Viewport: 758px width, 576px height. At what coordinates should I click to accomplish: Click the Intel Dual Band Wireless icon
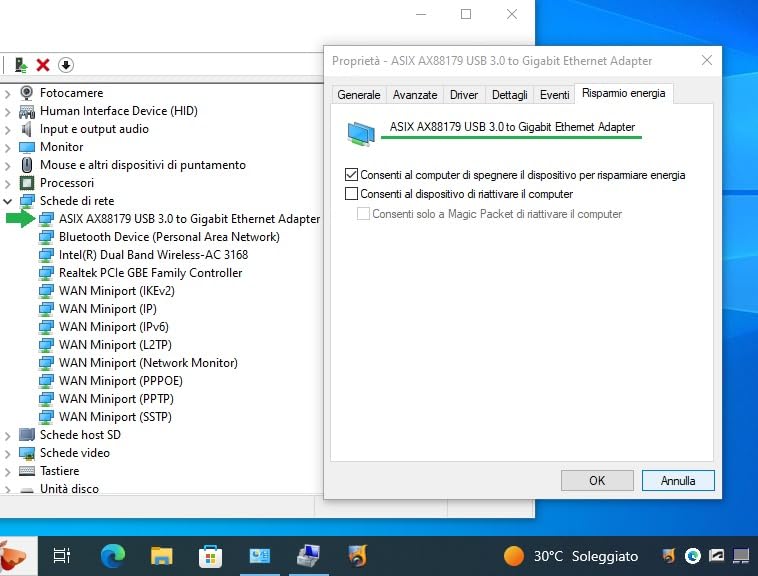pyautogui.click(x=46, y=255)
